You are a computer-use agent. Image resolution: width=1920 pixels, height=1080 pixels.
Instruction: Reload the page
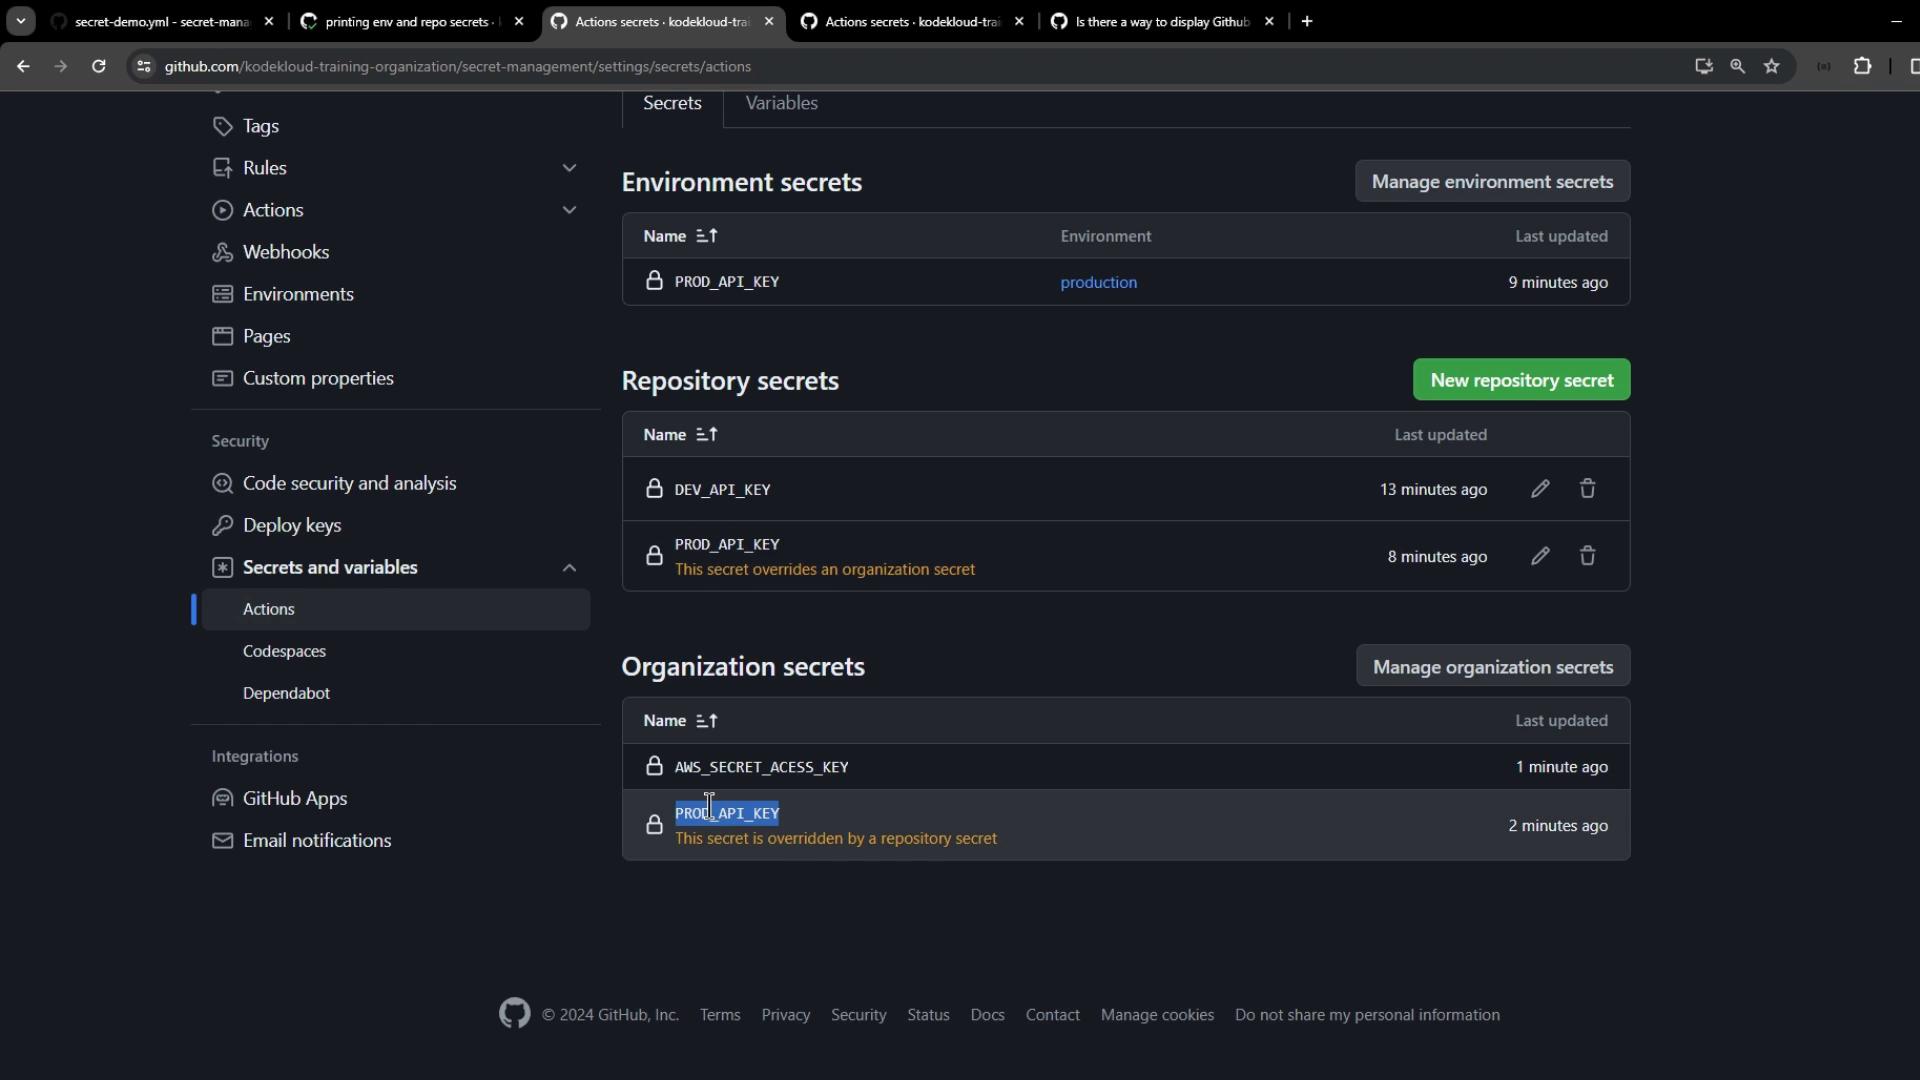tap(98, 66)
